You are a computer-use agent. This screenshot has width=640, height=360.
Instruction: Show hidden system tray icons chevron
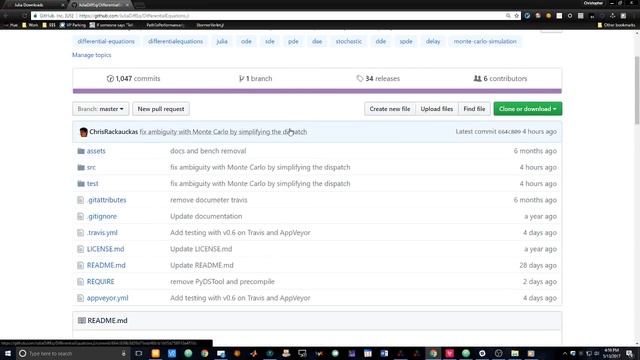564,353
